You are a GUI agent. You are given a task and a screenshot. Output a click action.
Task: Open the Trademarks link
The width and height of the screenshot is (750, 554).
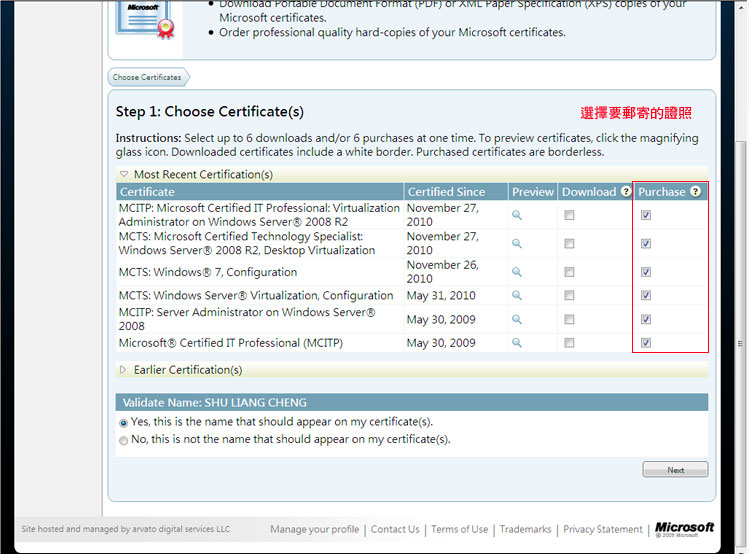click(x=525, y=529)
